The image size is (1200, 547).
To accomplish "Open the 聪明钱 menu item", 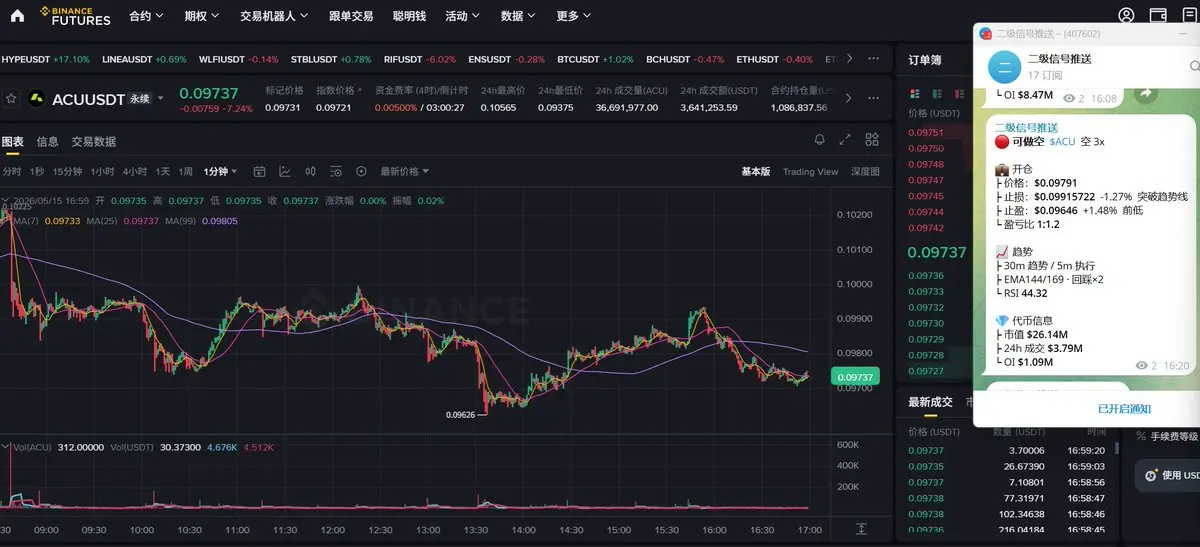I will pos(409,16).
